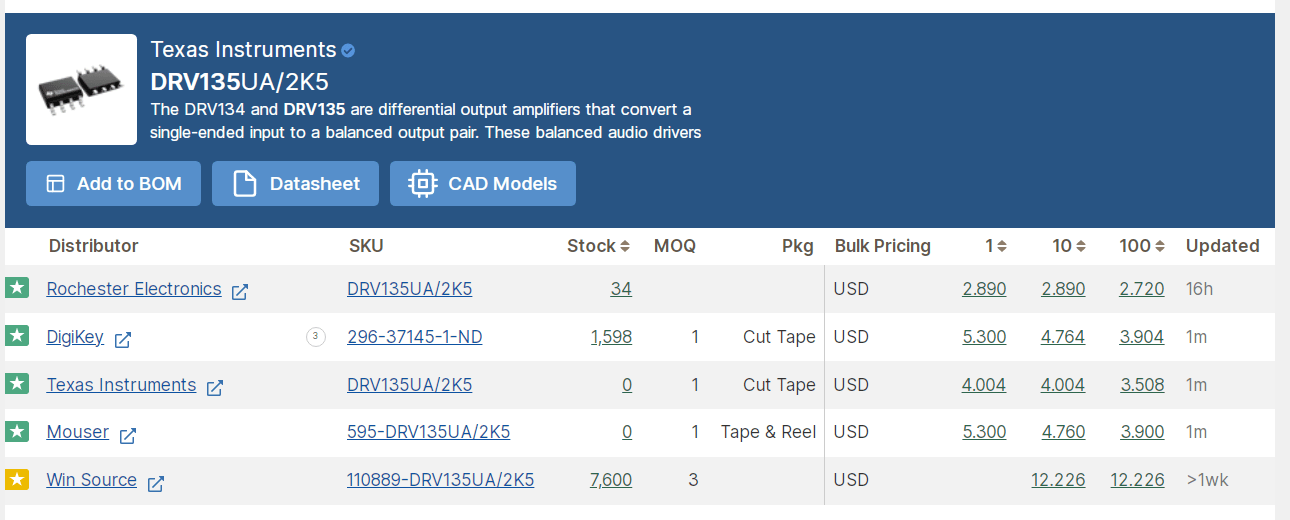Click the Updated column header
The image size is (1290, 520).
coord(1222,246)
